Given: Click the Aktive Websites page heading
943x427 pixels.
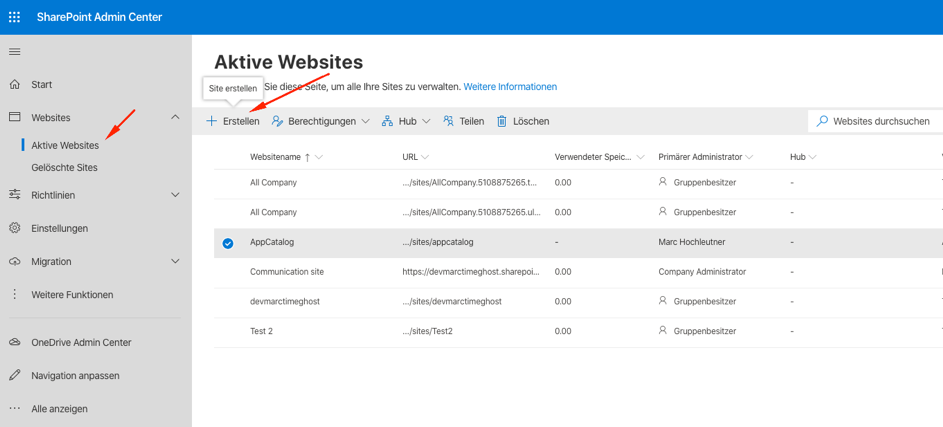Looking at the screenshot, I should (289, 61).
